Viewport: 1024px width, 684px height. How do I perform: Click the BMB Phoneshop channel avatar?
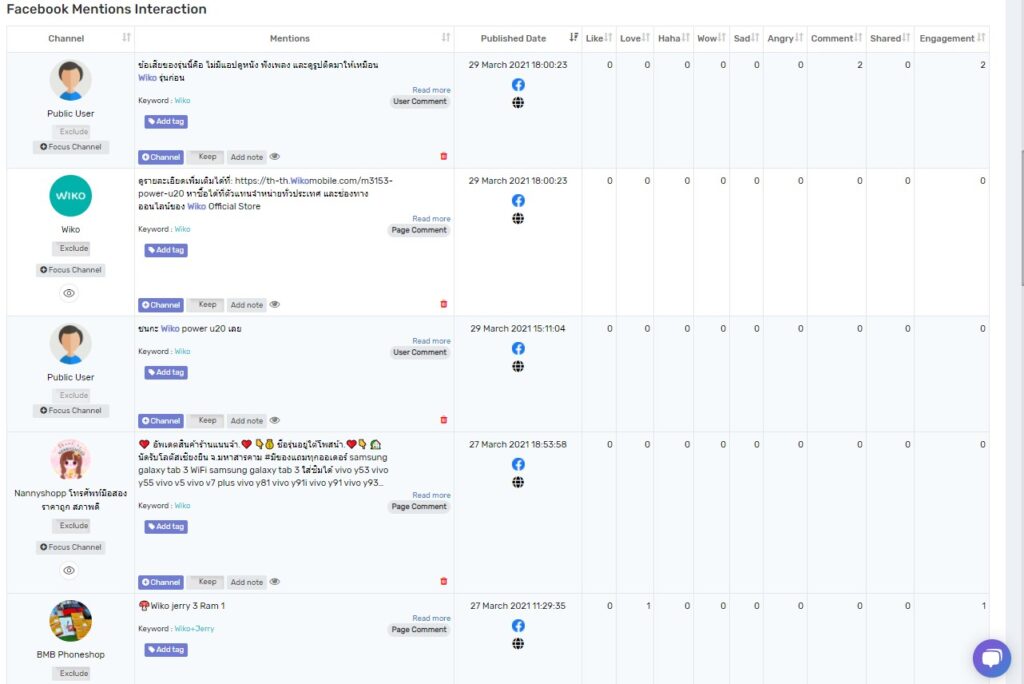(71, 621)
